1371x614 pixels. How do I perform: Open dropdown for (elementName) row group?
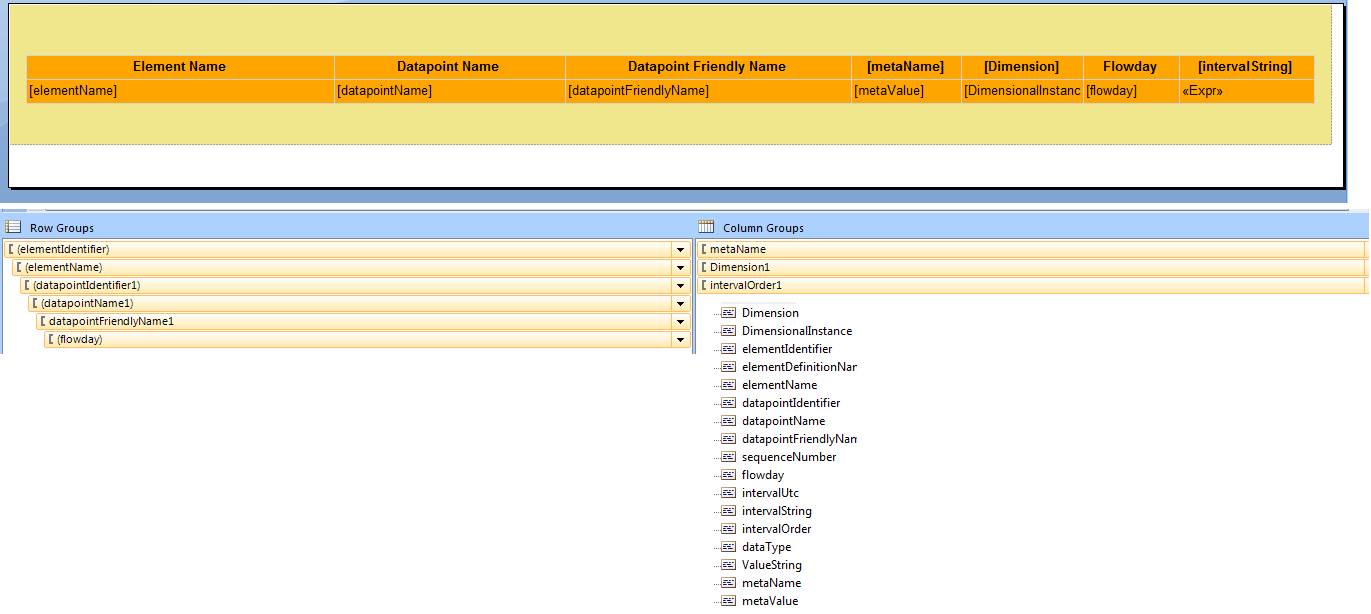(x=680, y=267)
